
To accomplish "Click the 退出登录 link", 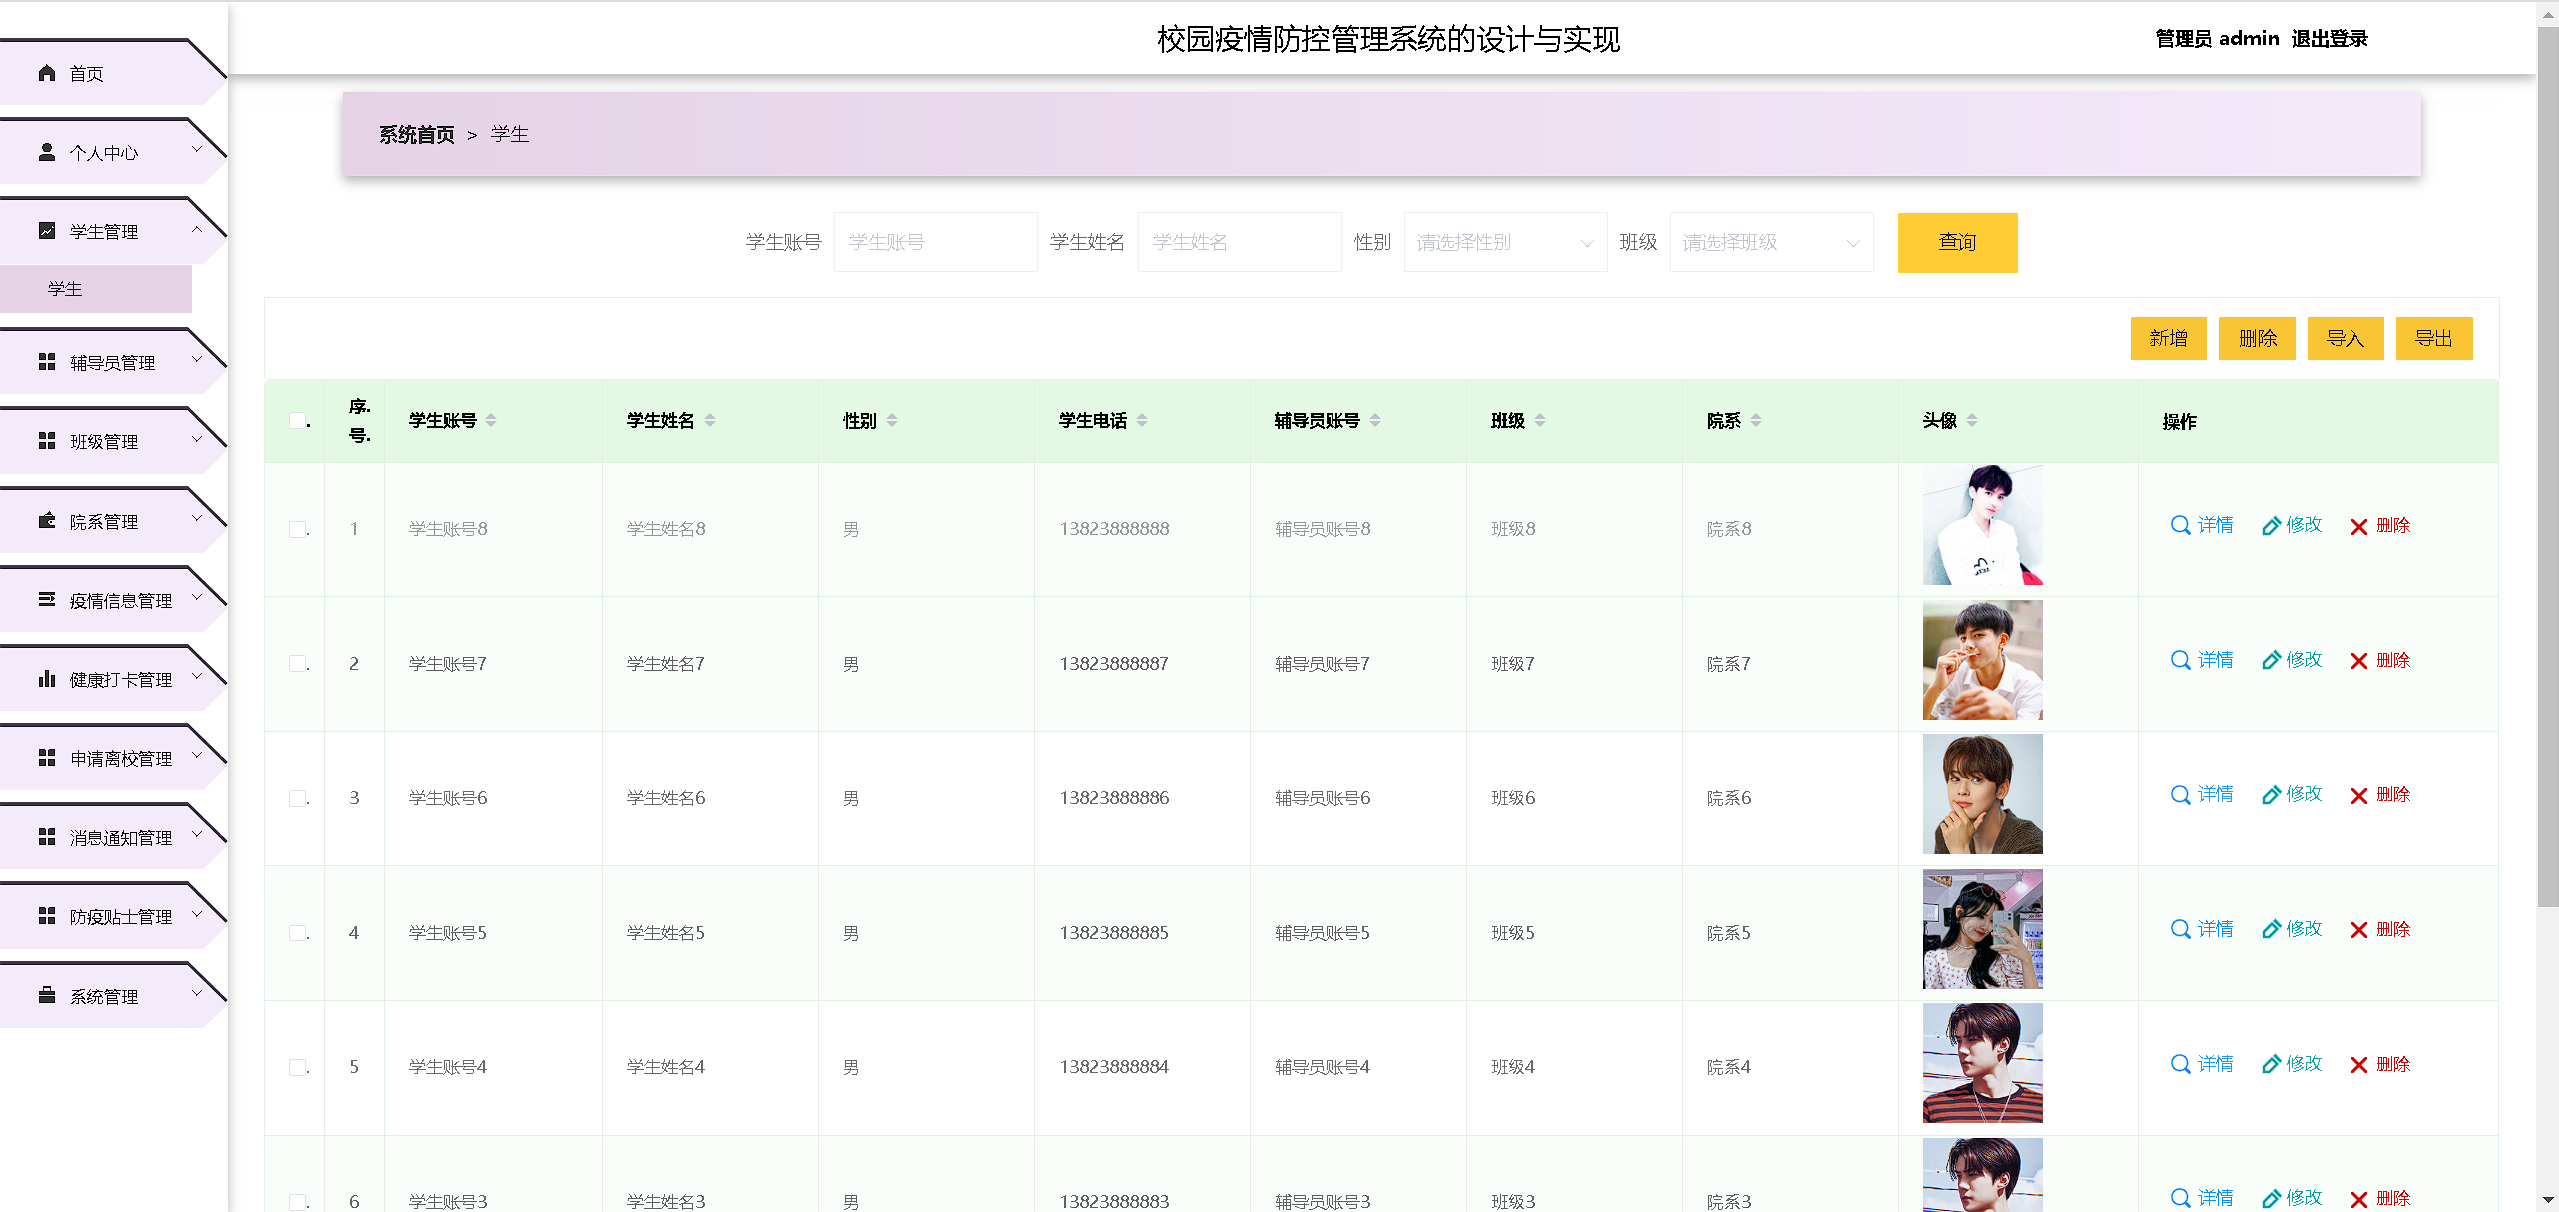I will 2329,39.
